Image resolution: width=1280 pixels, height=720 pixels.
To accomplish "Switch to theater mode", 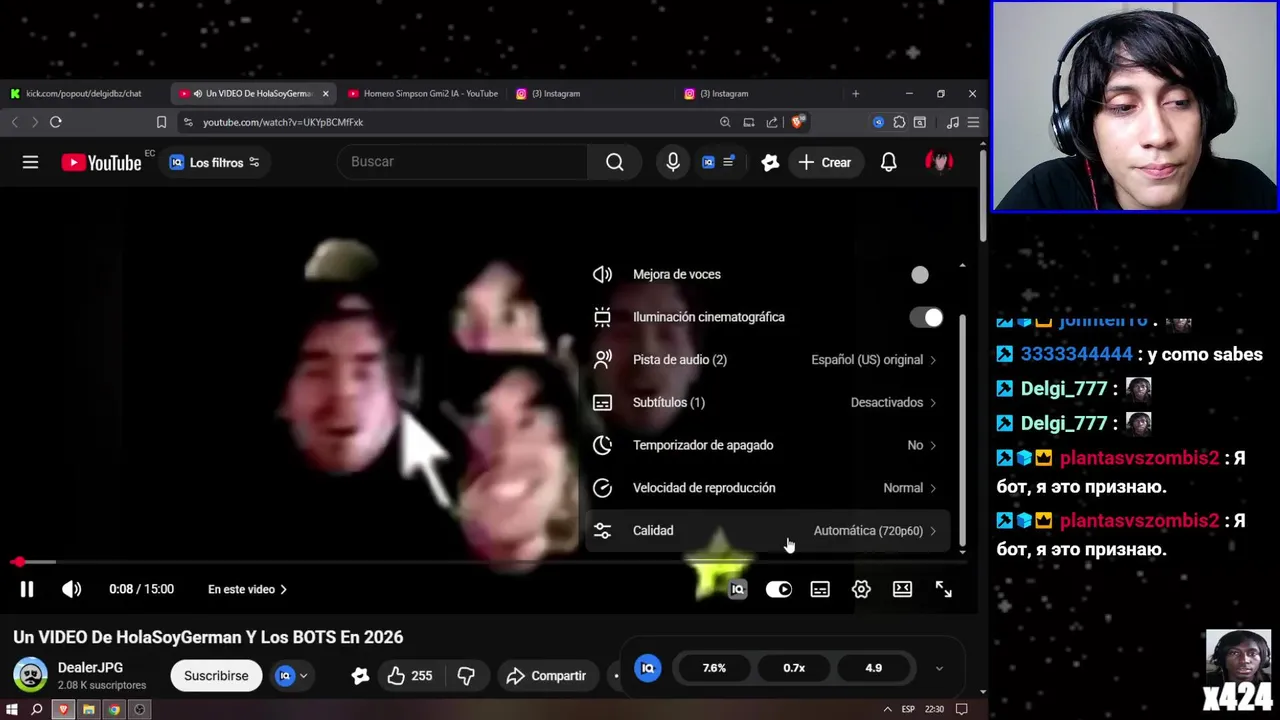I will tap(902, 589).
